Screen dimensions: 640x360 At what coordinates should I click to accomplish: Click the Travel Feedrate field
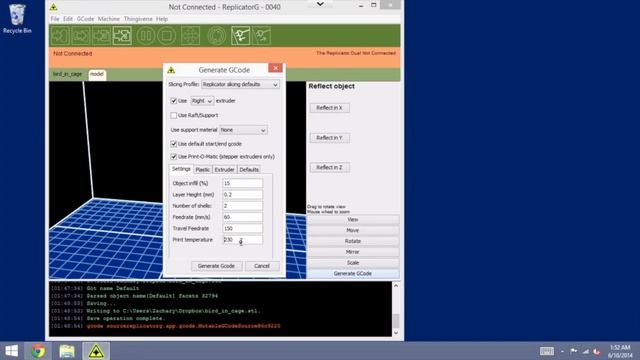243,229
